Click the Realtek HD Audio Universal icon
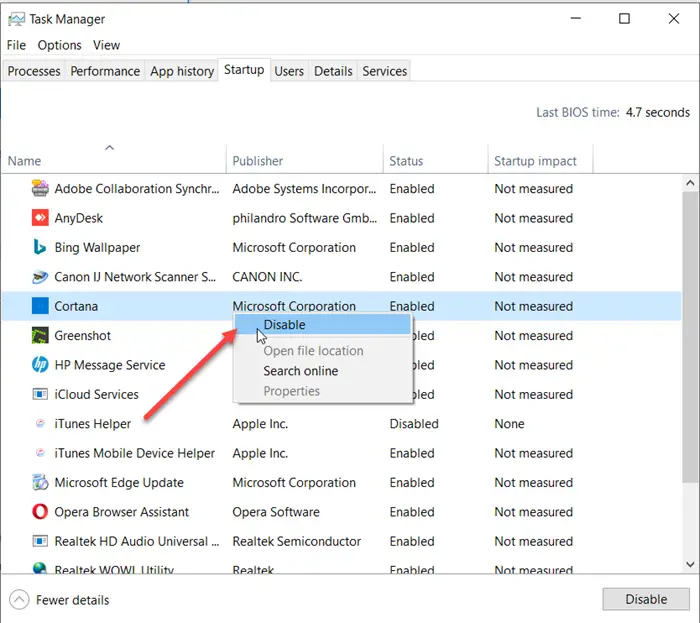 pos(40,541)
